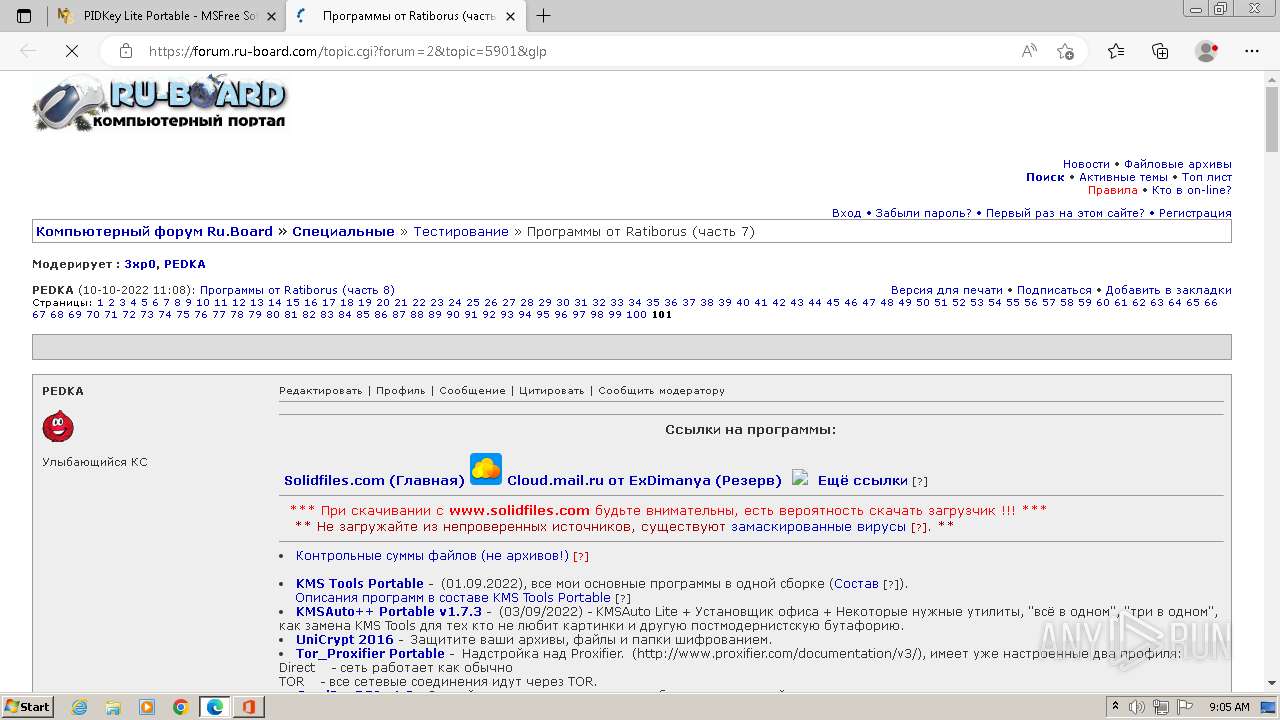
Task: Open Версия для печати link
Action: click(947, 290)
